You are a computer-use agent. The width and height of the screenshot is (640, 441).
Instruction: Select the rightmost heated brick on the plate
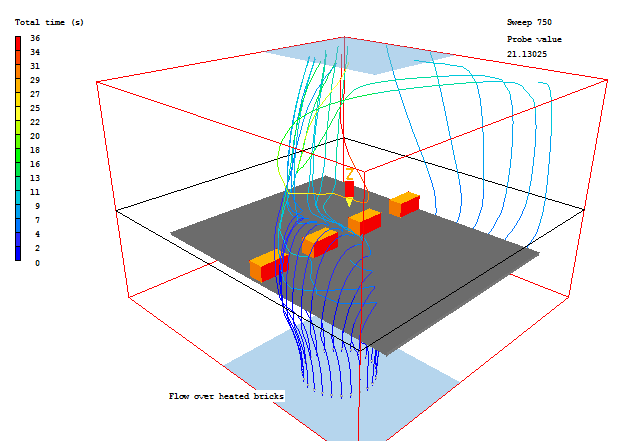click(404, 204)
